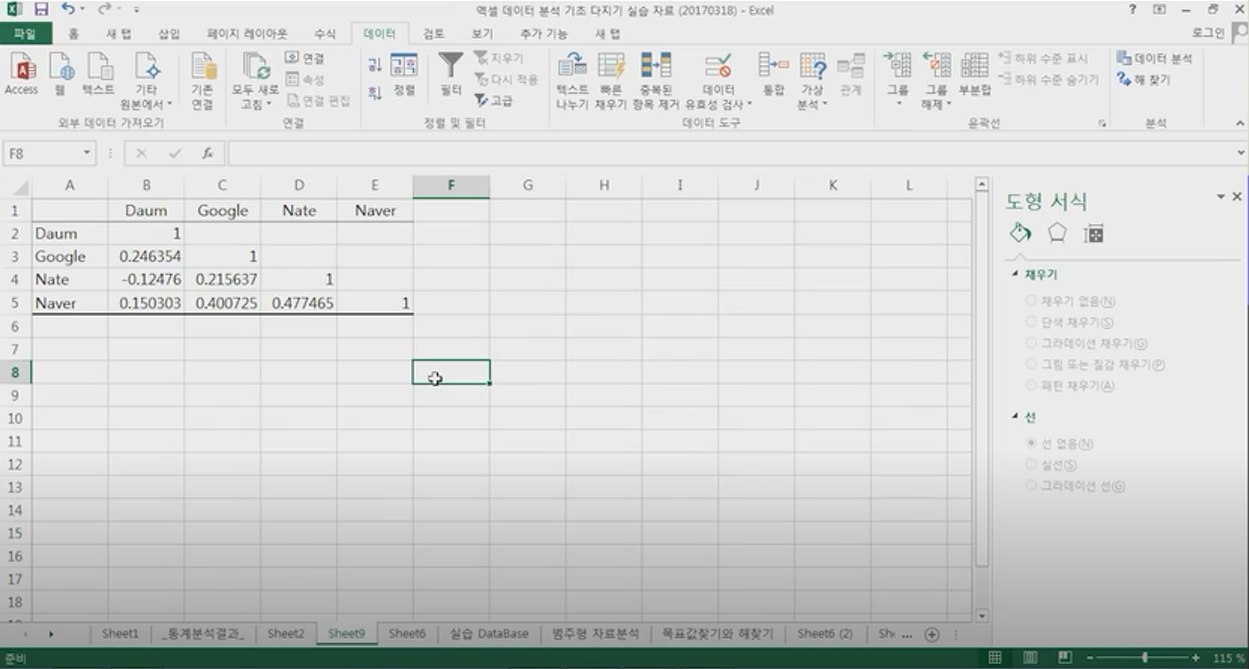Save workbook from quick access toolbar

pyautogui.click(x=41, y=9)
